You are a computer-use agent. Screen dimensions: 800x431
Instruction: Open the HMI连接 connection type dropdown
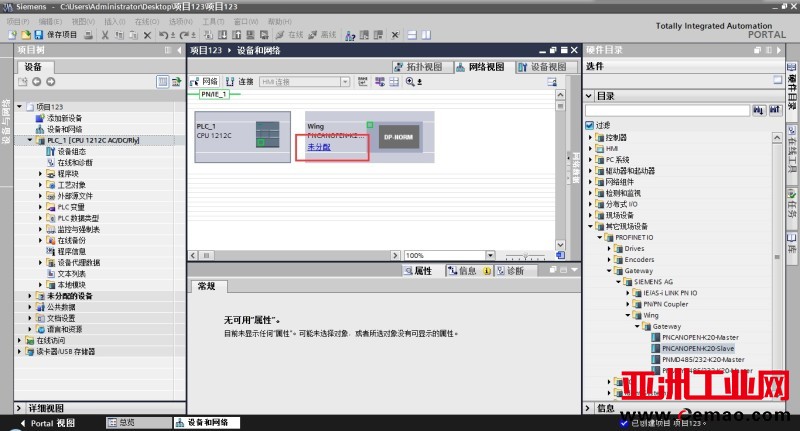[345, 82]
